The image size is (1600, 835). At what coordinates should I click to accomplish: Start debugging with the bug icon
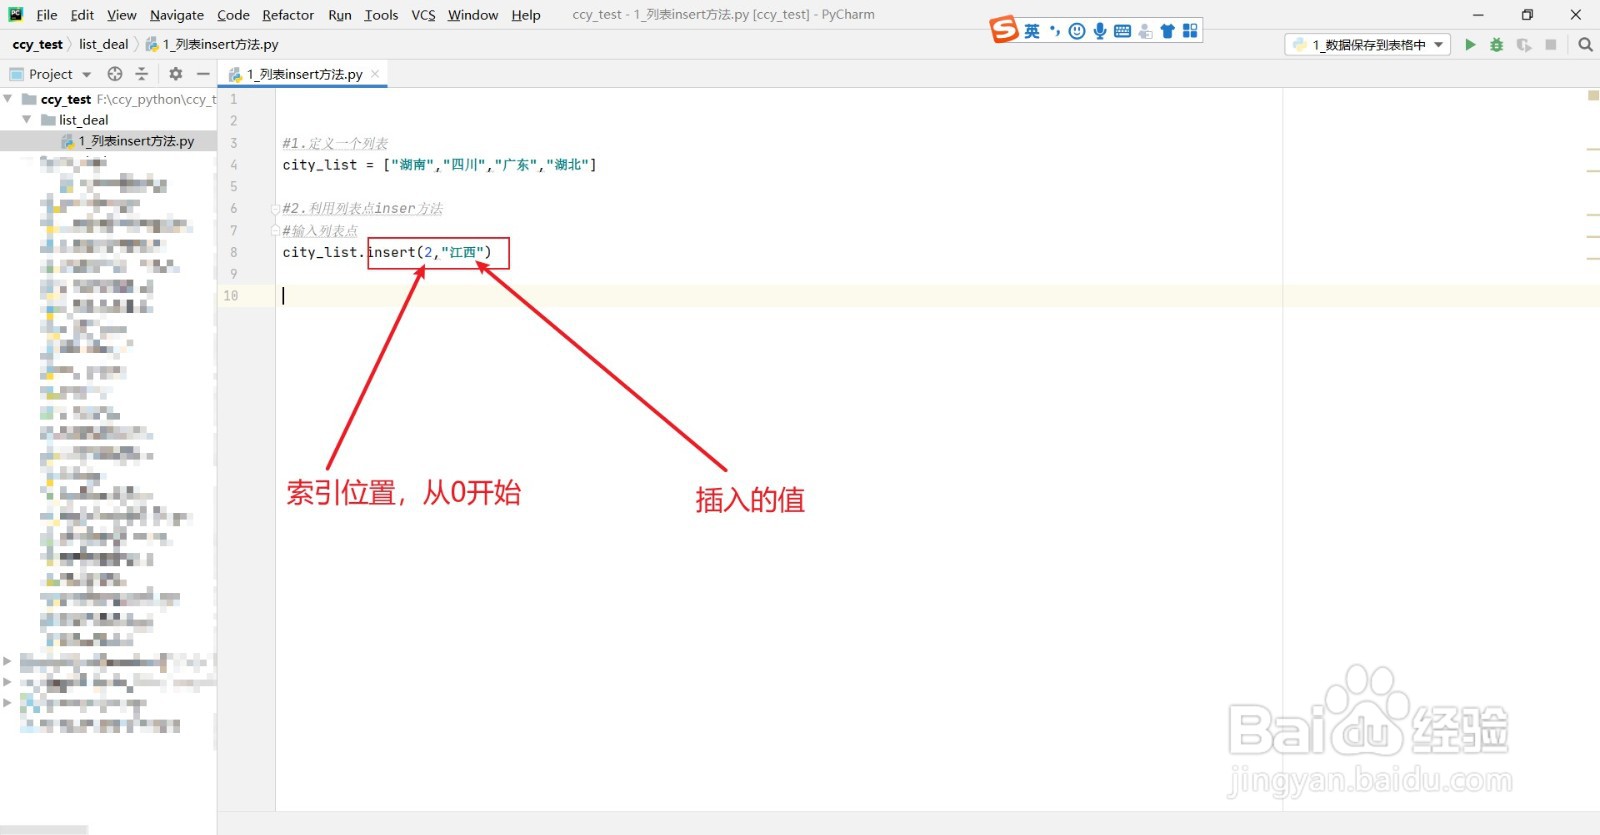(x=1497, y=45)
